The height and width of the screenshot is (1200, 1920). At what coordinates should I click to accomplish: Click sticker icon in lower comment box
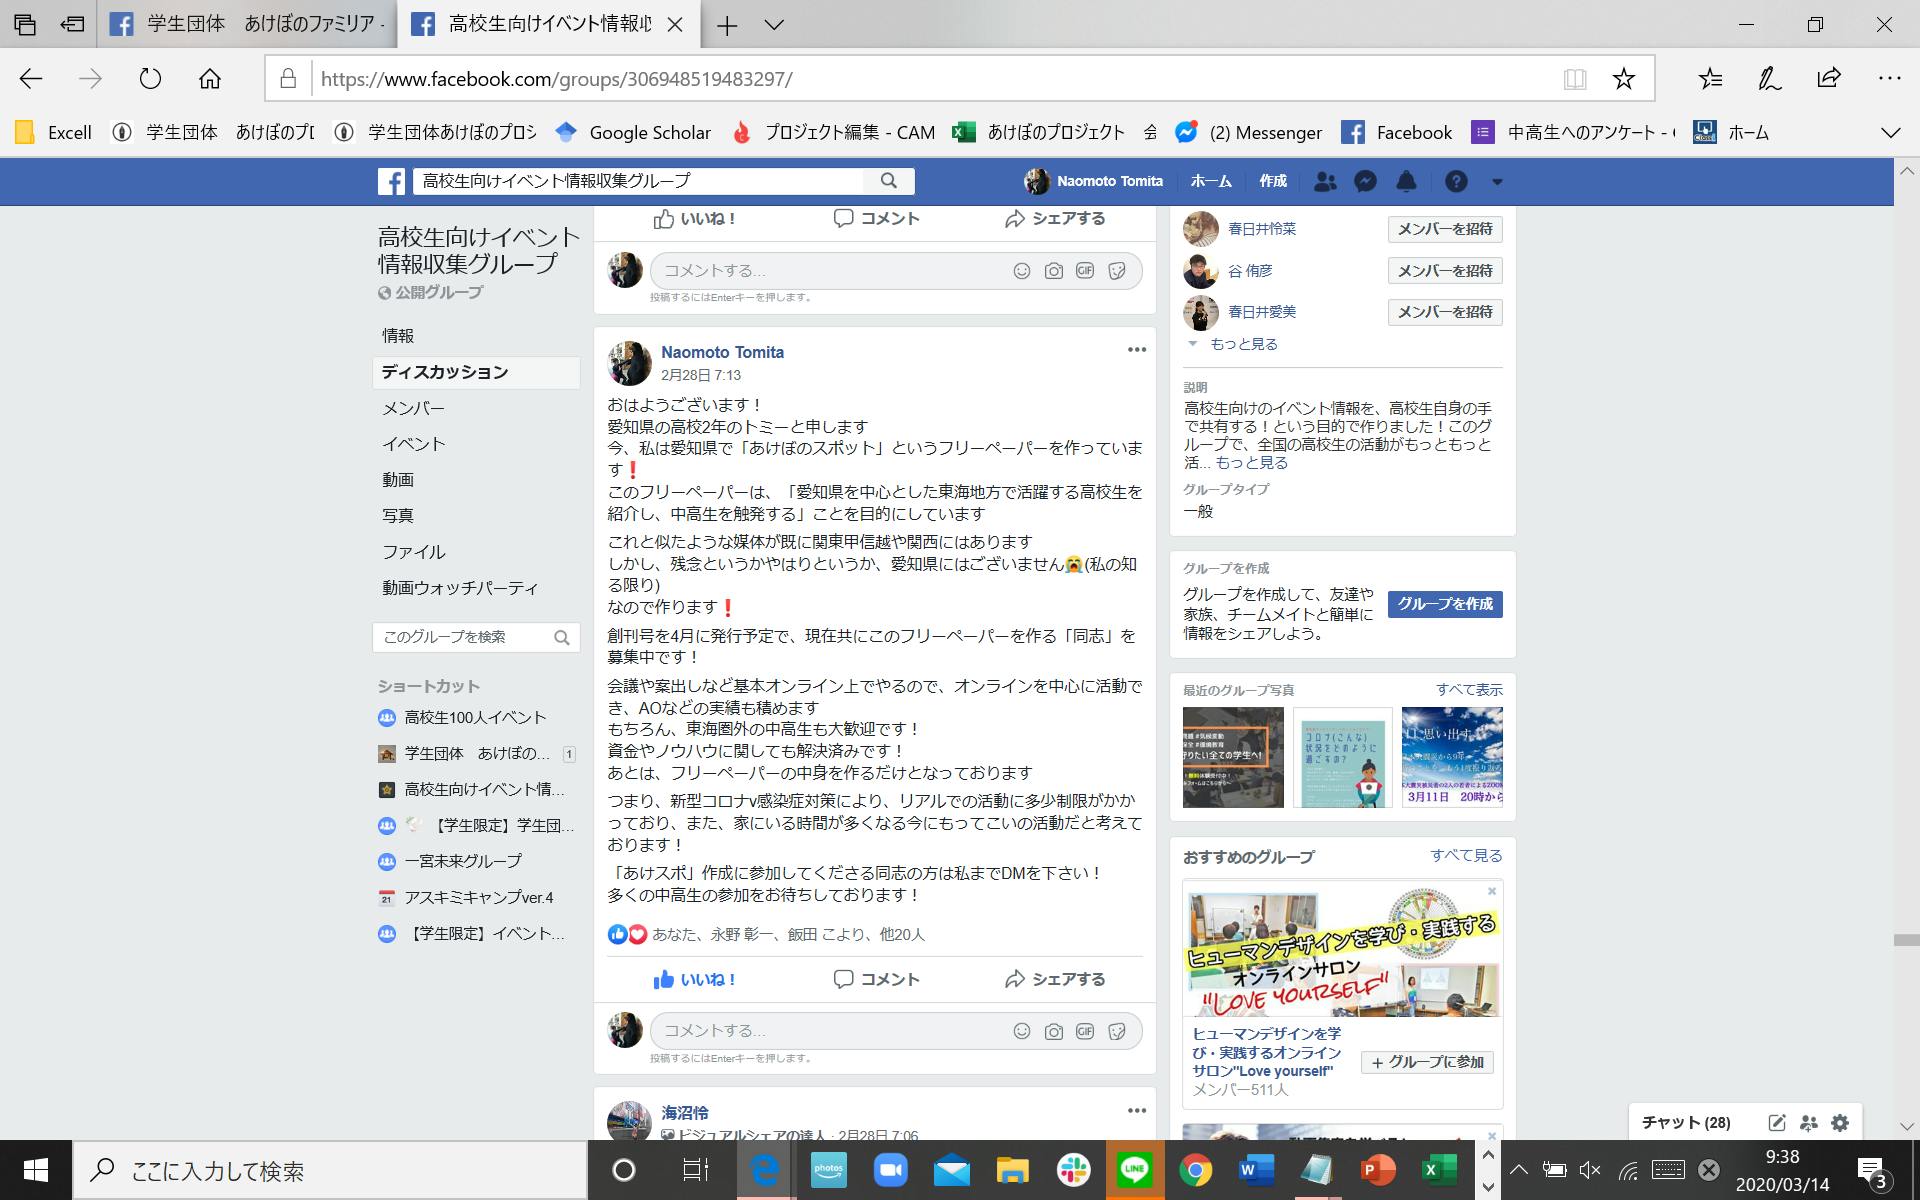click(1117, 1031)
